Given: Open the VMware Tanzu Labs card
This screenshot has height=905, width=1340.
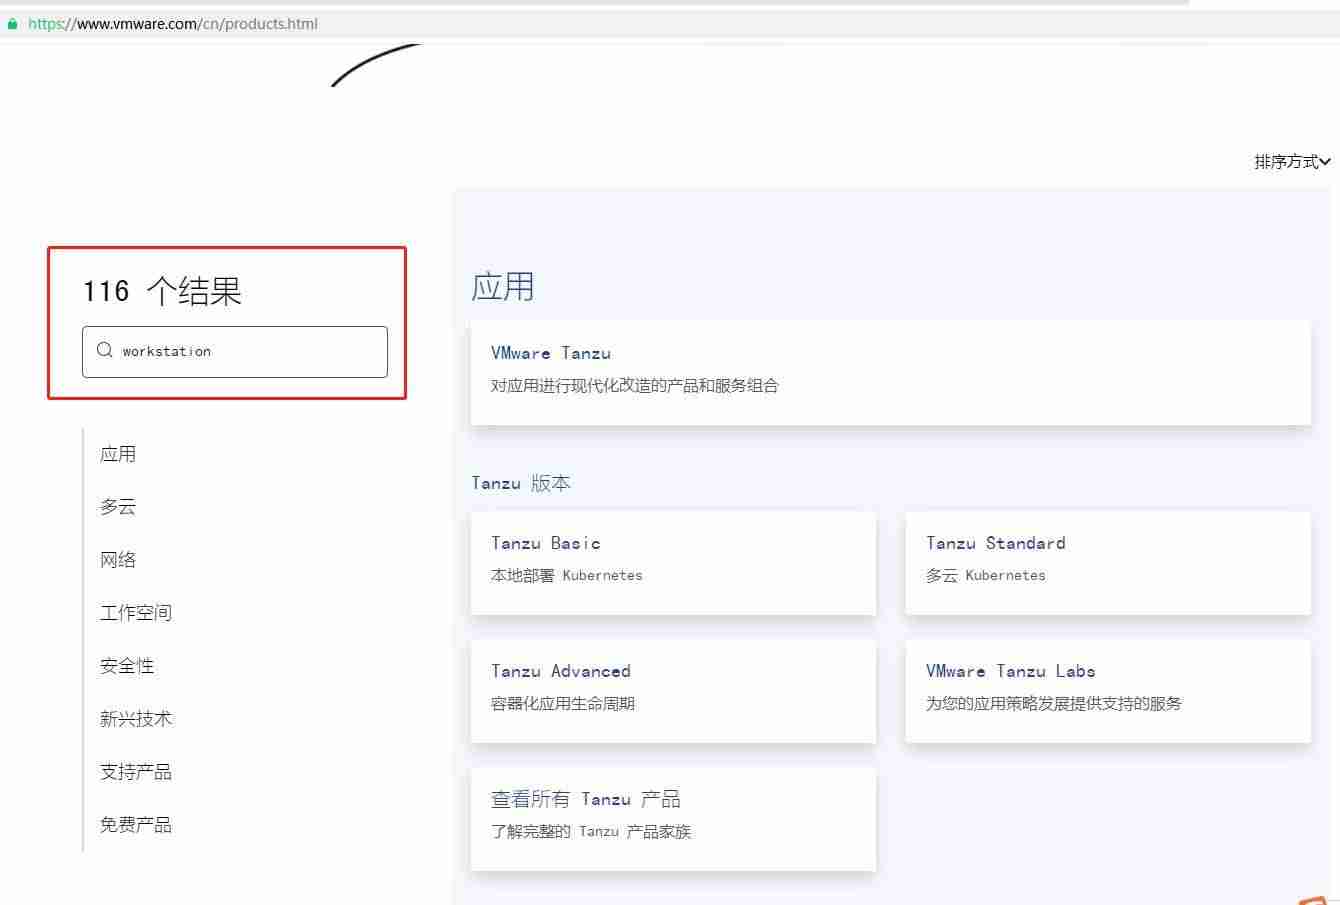Looking at the screenshot, I should (1108, 691).
